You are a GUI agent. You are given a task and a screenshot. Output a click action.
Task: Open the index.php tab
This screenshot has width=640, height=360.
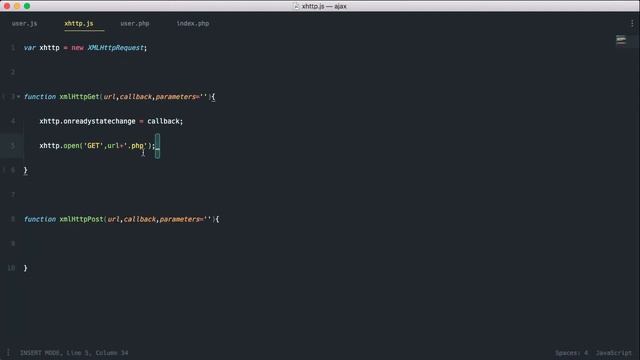[193, 24]
